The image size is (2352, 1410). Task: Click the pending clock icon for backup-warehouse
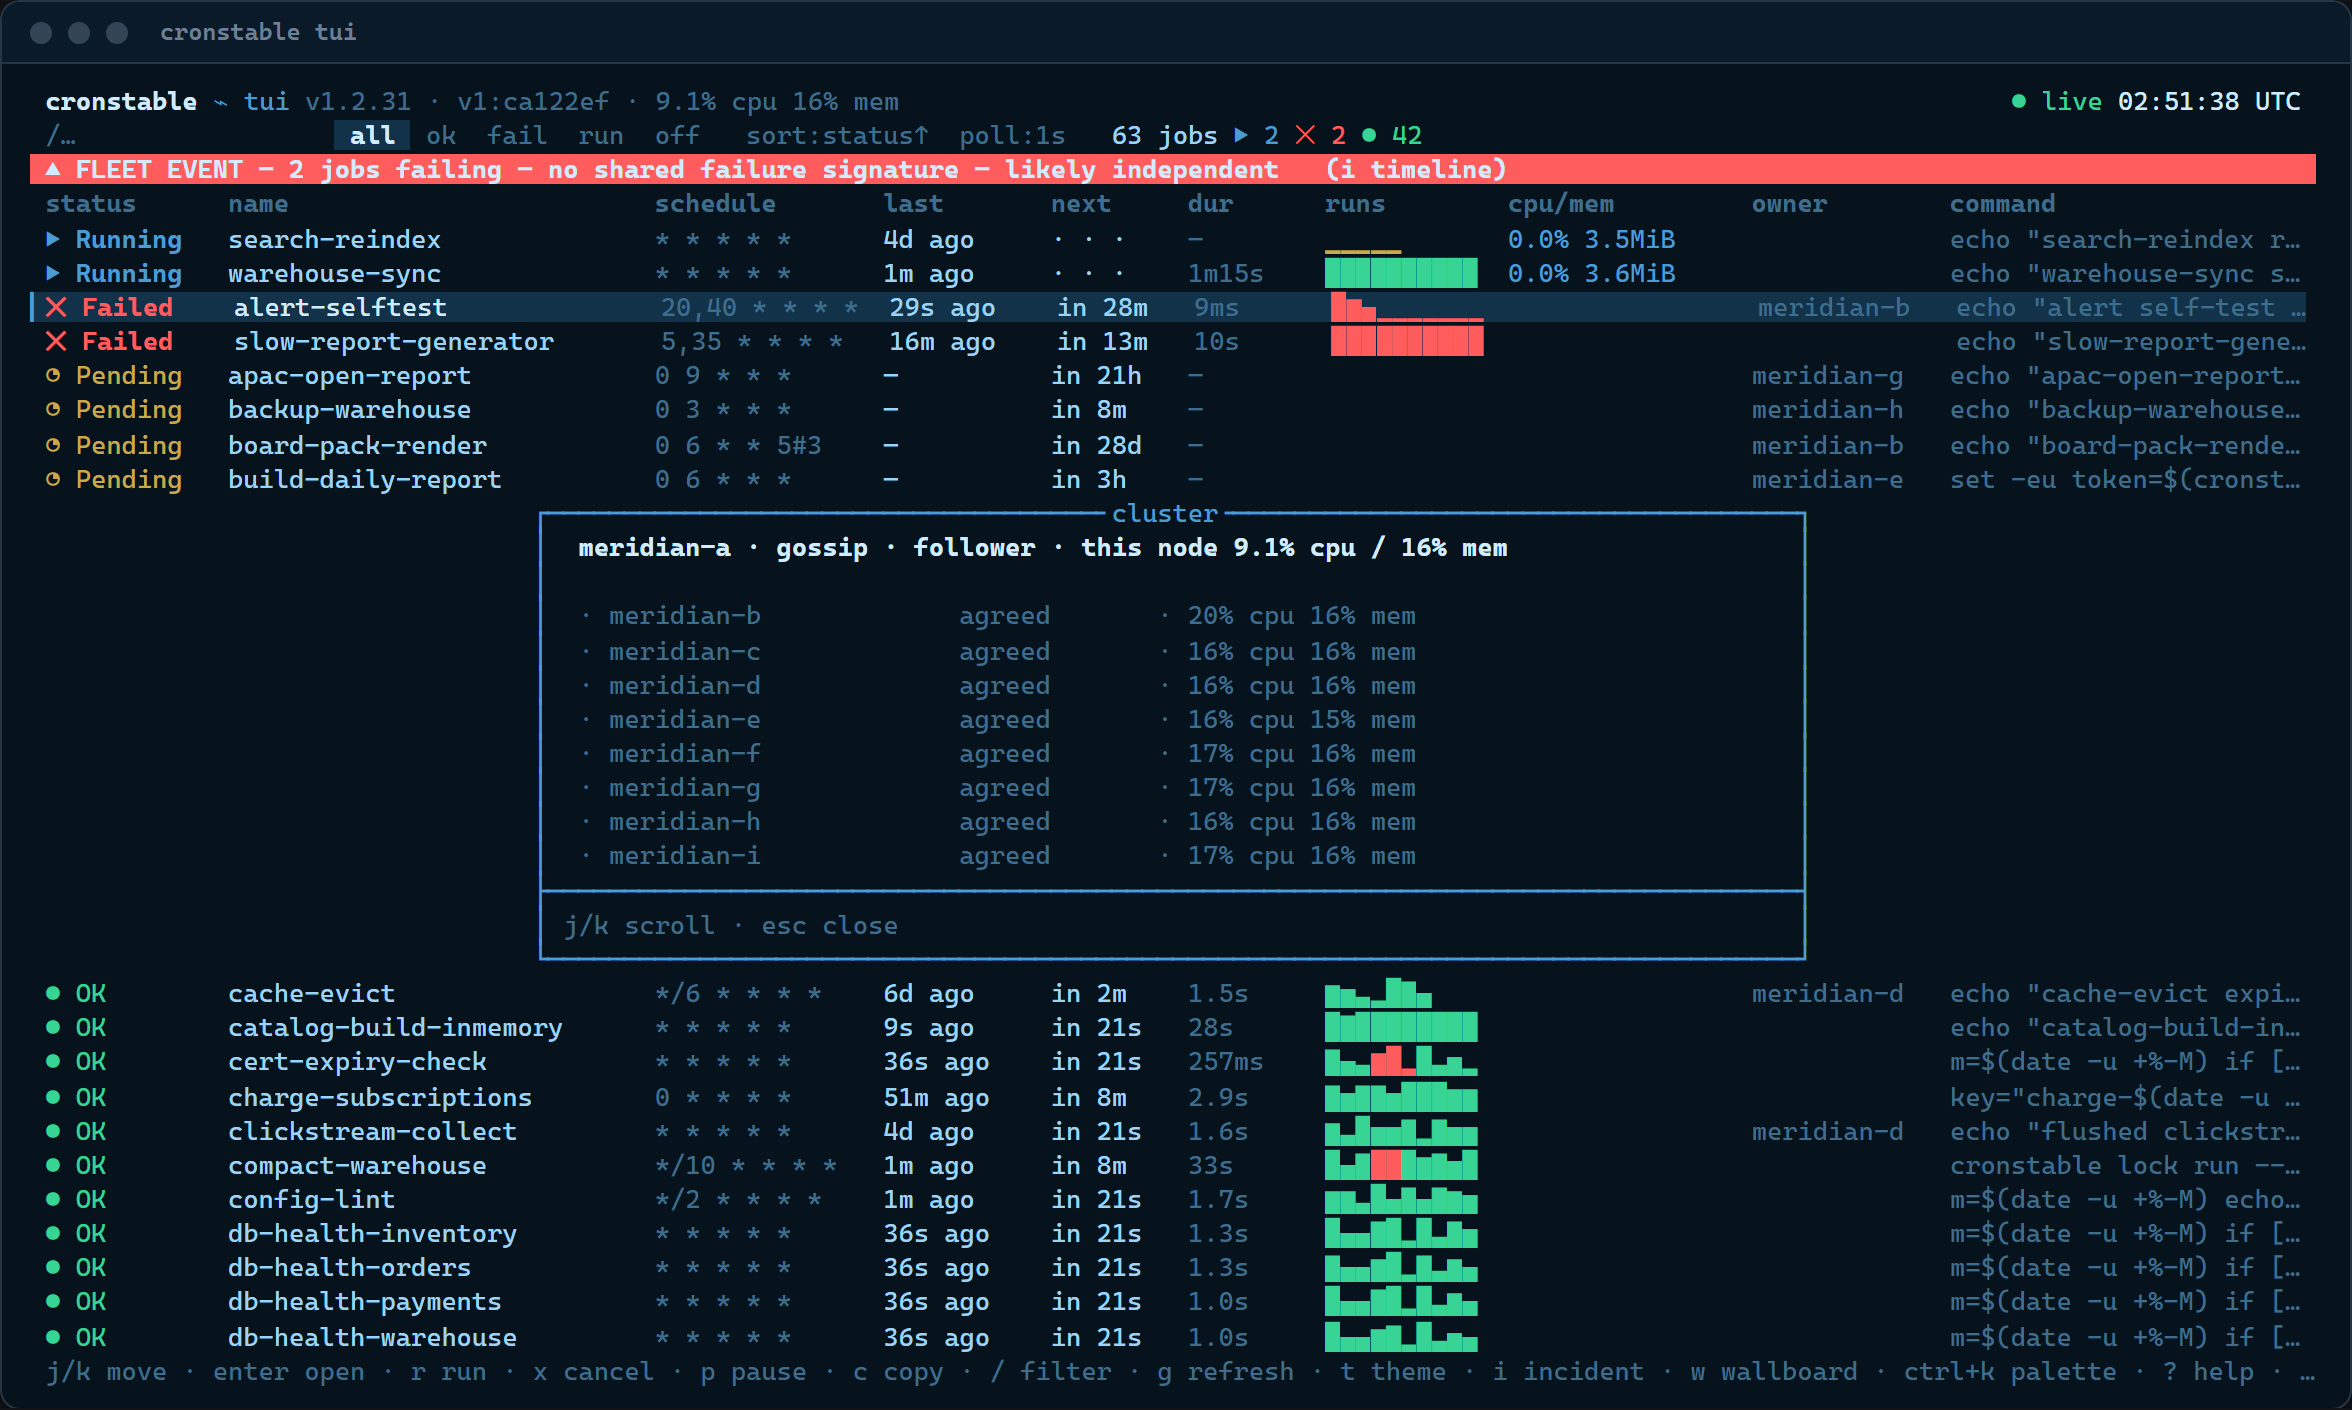[53, 409]
